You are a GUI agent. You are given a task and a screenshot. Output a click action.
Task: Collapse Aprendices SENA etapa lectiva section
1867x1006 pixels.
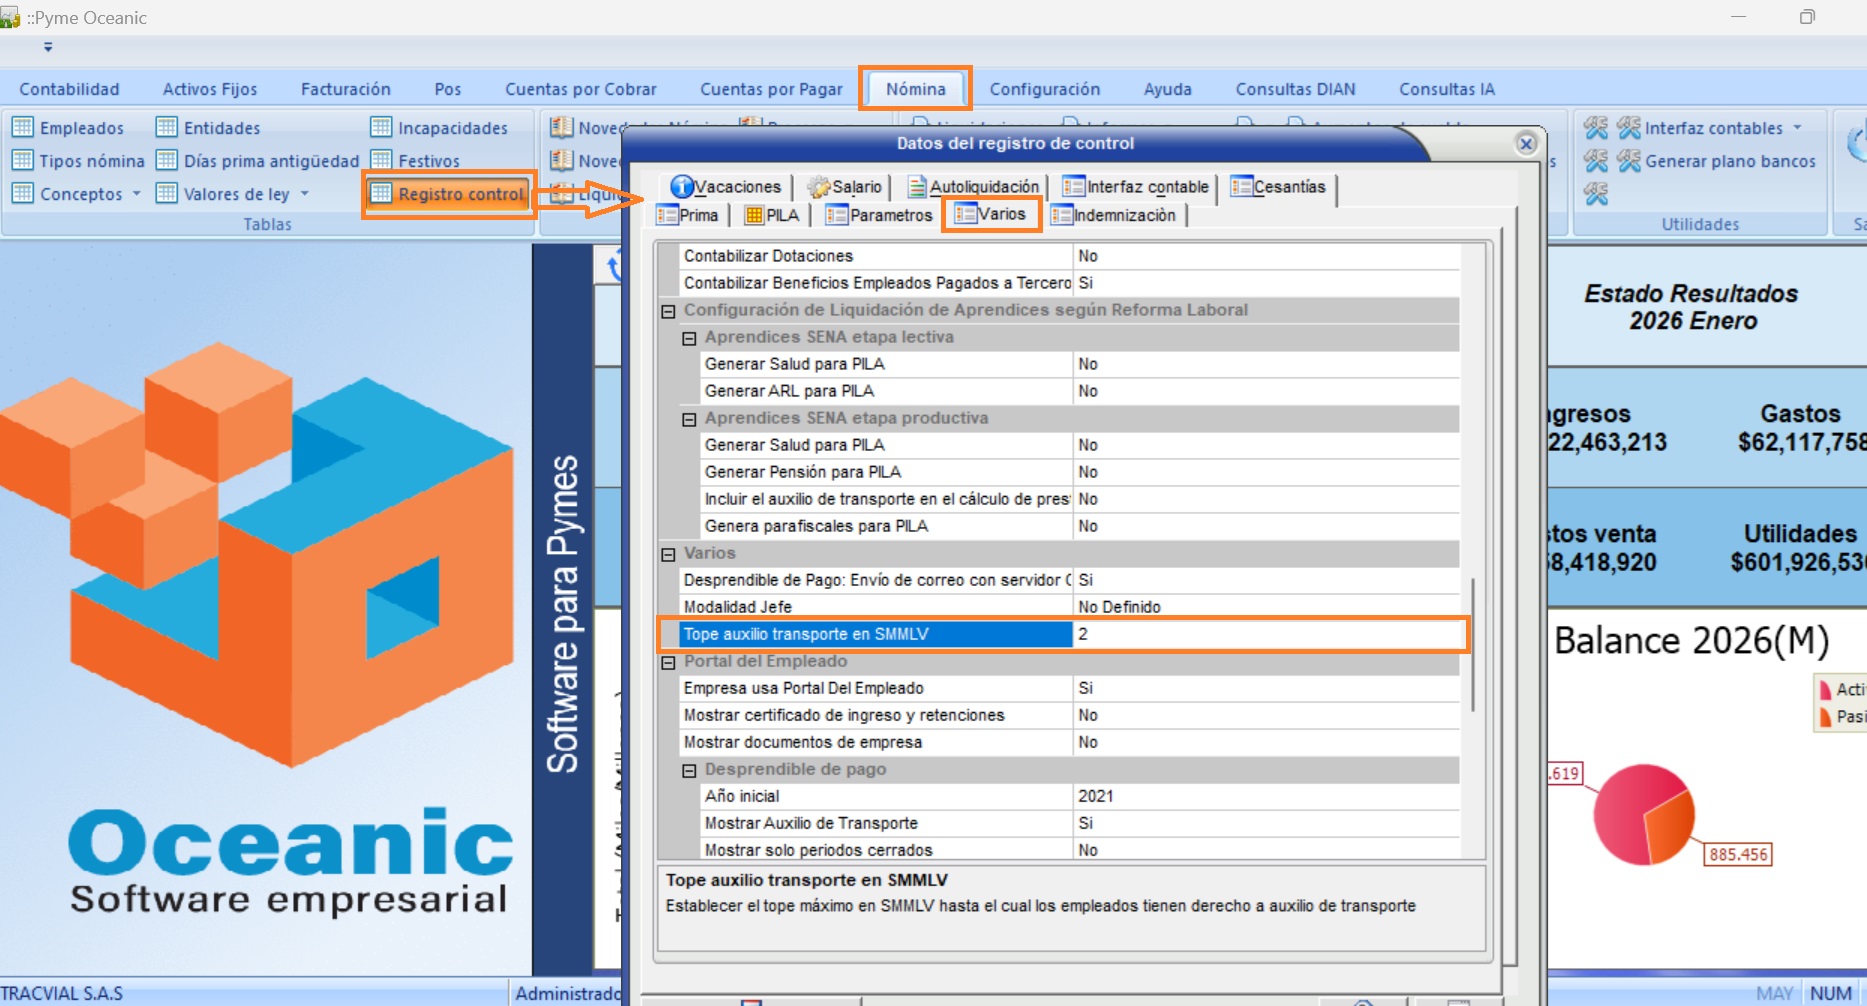pyautogui.click(x=689, y=338)
